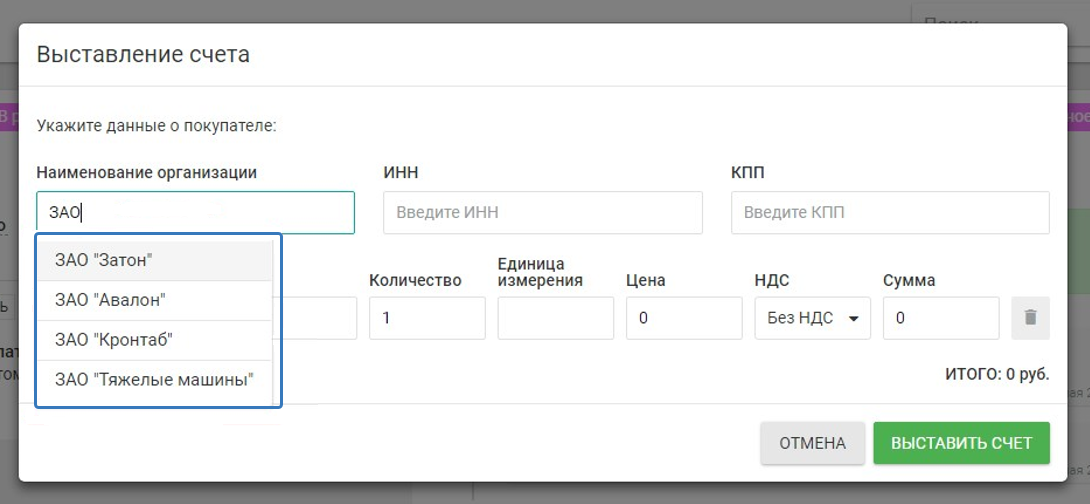Click the green ВЫСТАВИТЬ СЧЕТ button

[x=961, y=443]
